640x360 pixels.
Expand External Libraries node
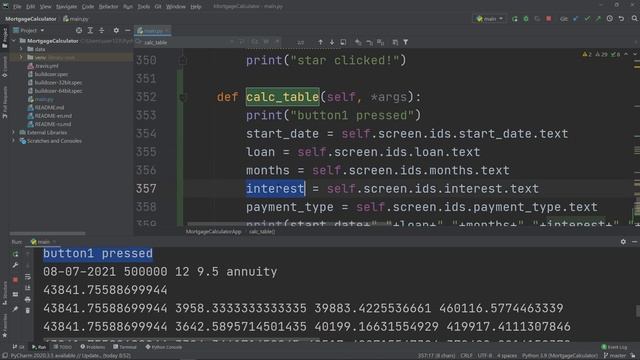point(14,133)
